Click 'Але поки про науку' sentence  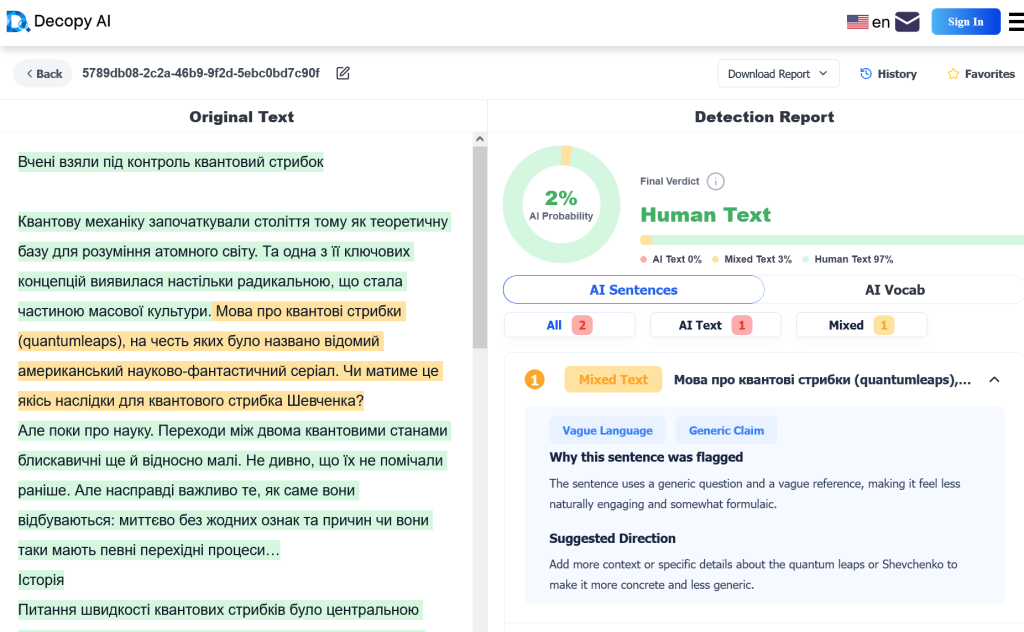pos(86,430)
